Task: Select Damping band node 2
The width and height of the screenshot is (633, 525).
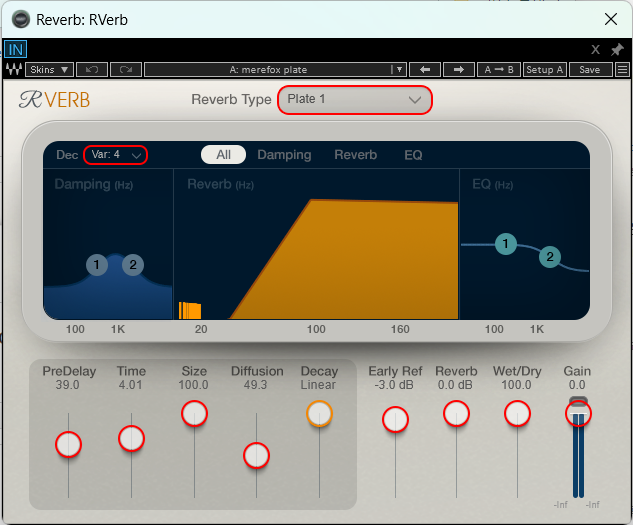Action: 133,265
